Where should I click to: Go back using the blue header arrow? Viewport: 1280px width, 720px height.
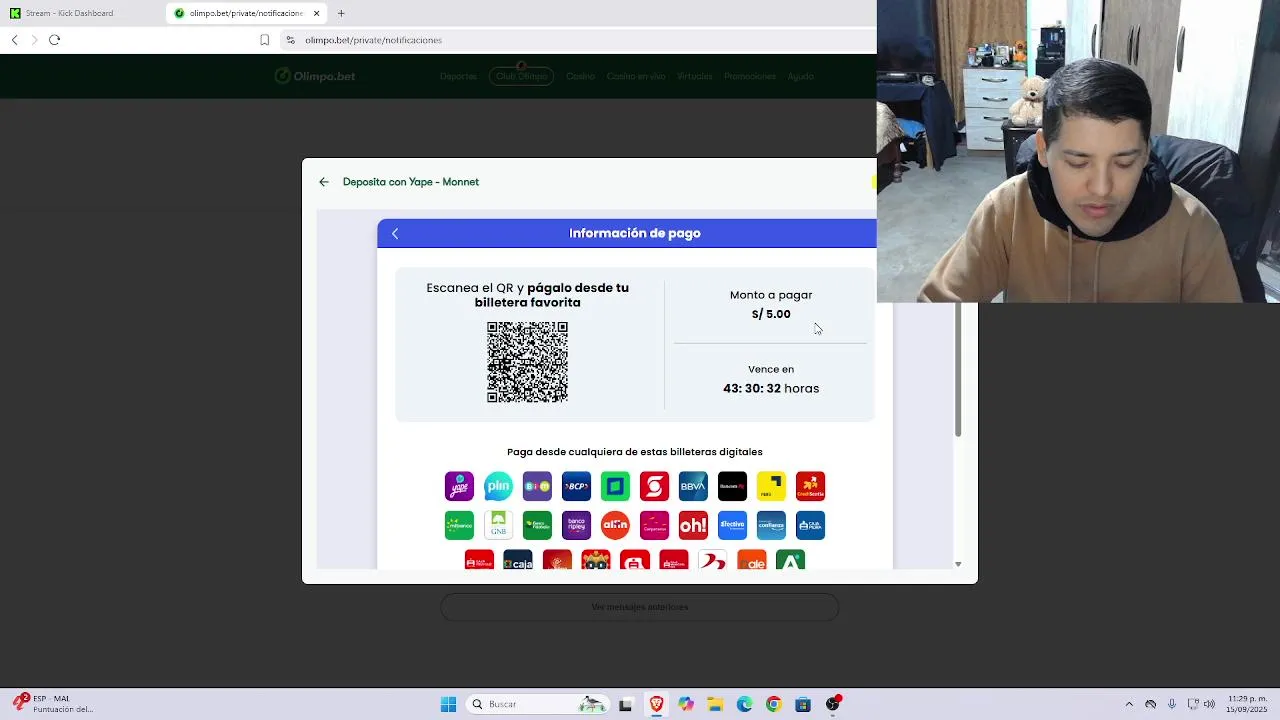tap(395, 233)
